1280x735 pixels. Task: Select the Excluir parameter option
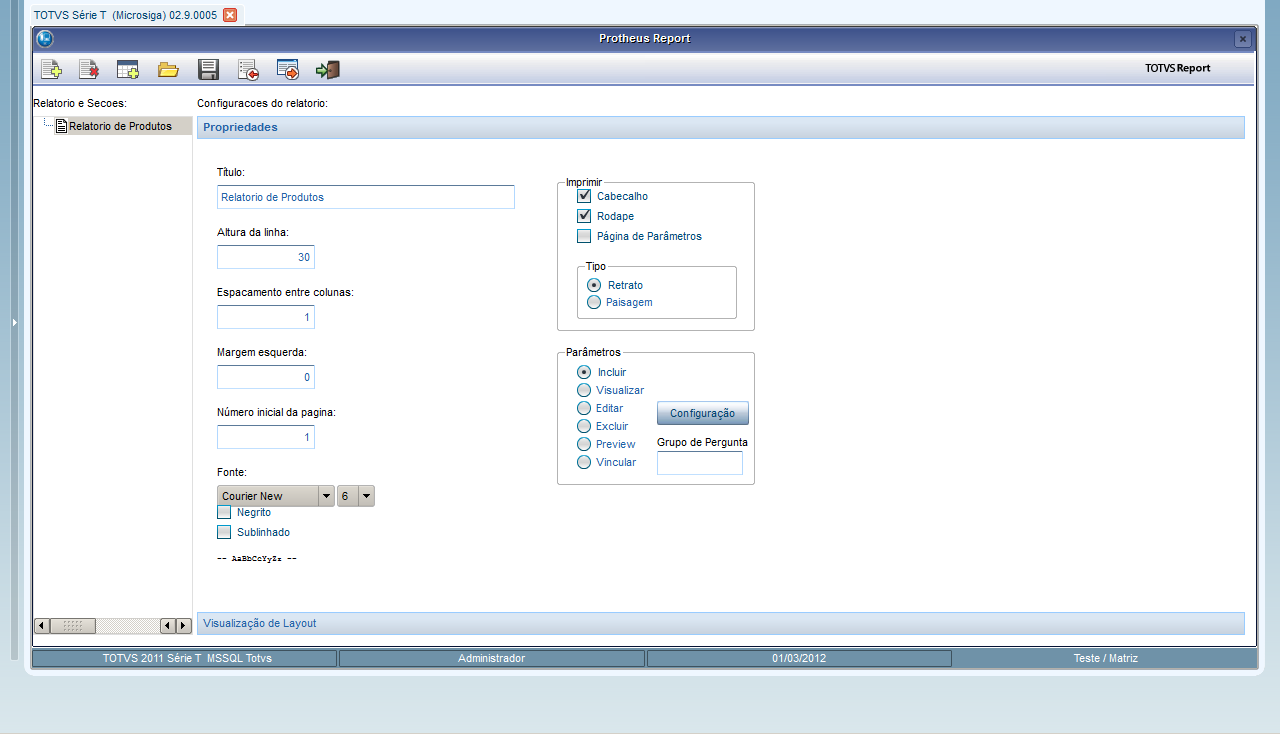584,426
